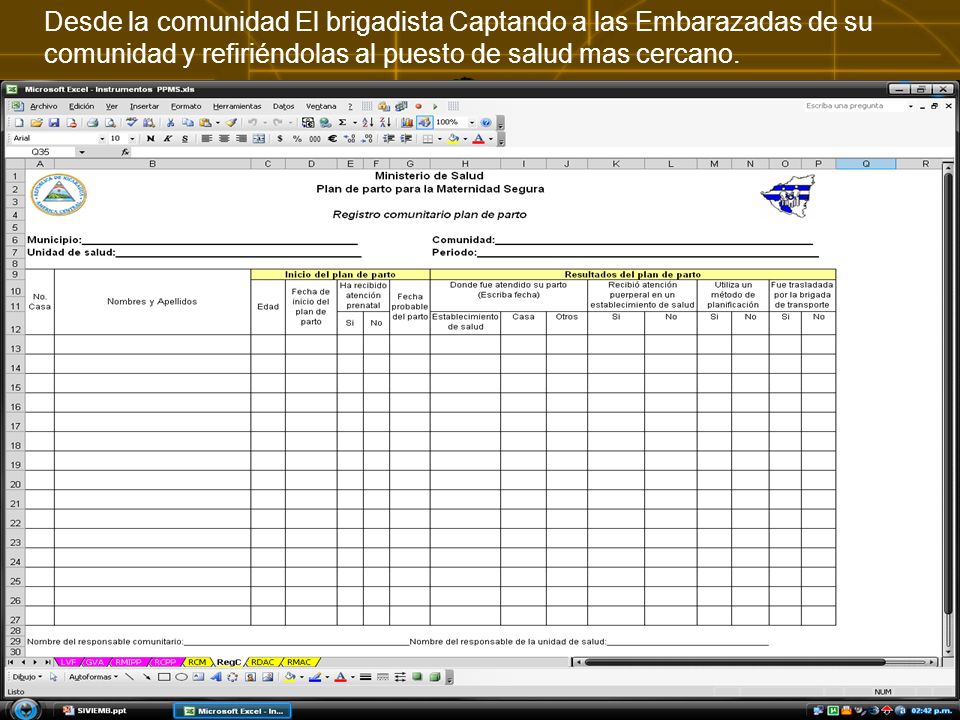The height and width of the screenshot is (720, 960).
Task: Click Fill Color paint bucket in Drawing toolbar
Action: tap(290, 677)
